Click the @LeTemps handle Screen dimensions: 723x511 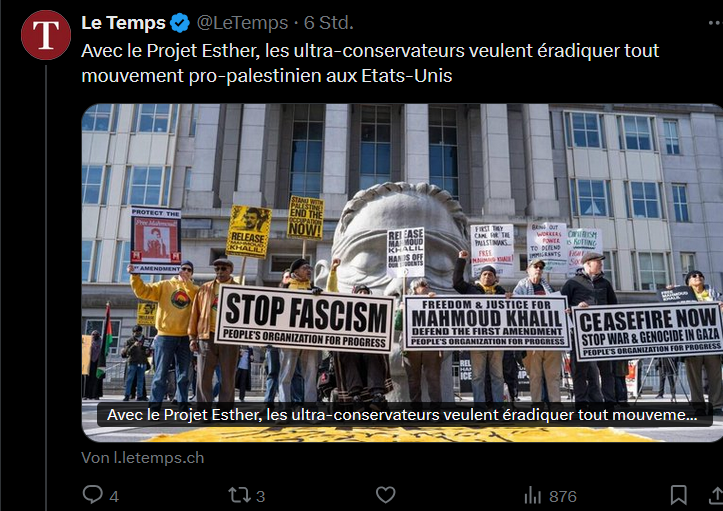(242, 23)
